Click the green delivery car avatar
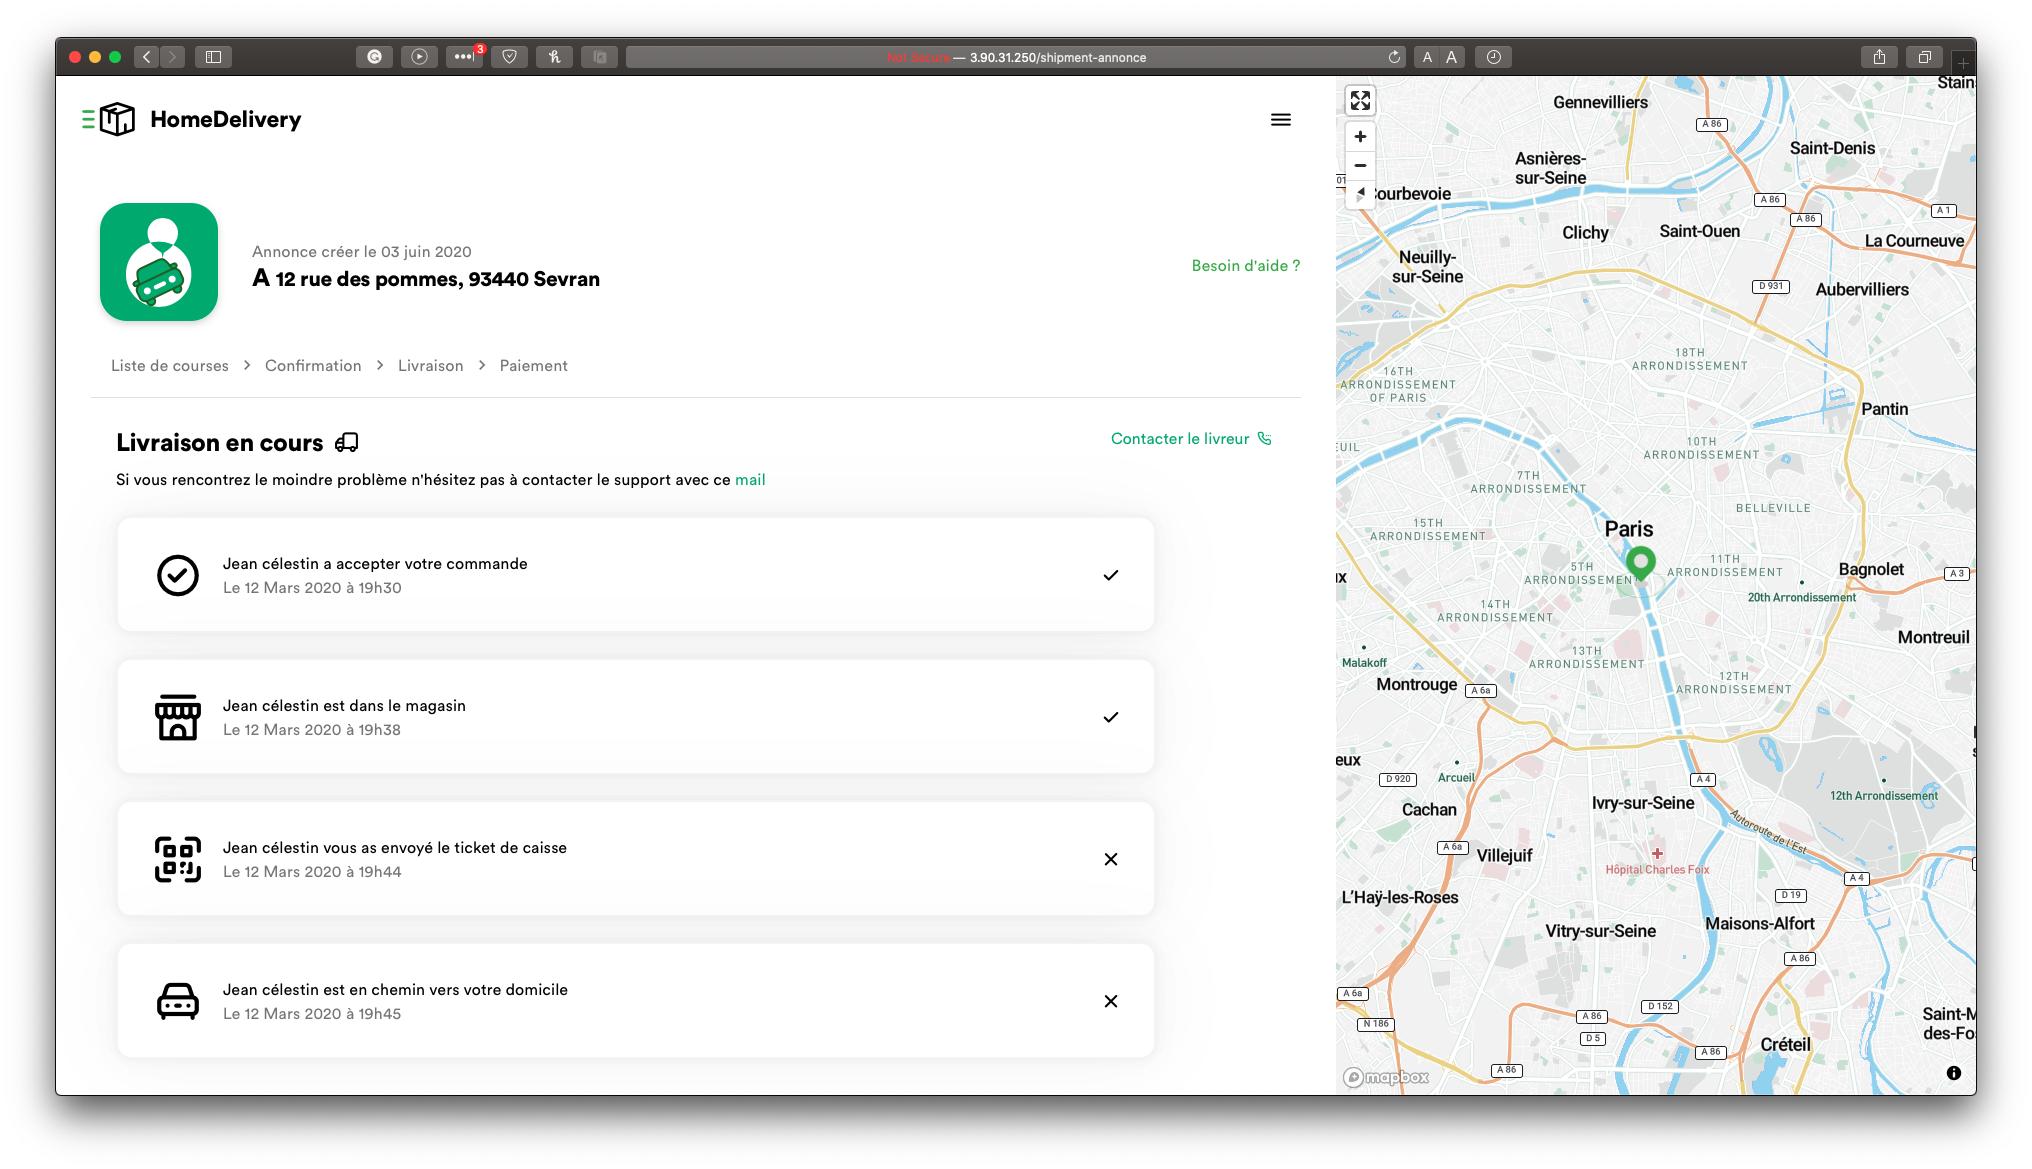This screenshot has height=1169, width=2032. (x=159, y=262)
